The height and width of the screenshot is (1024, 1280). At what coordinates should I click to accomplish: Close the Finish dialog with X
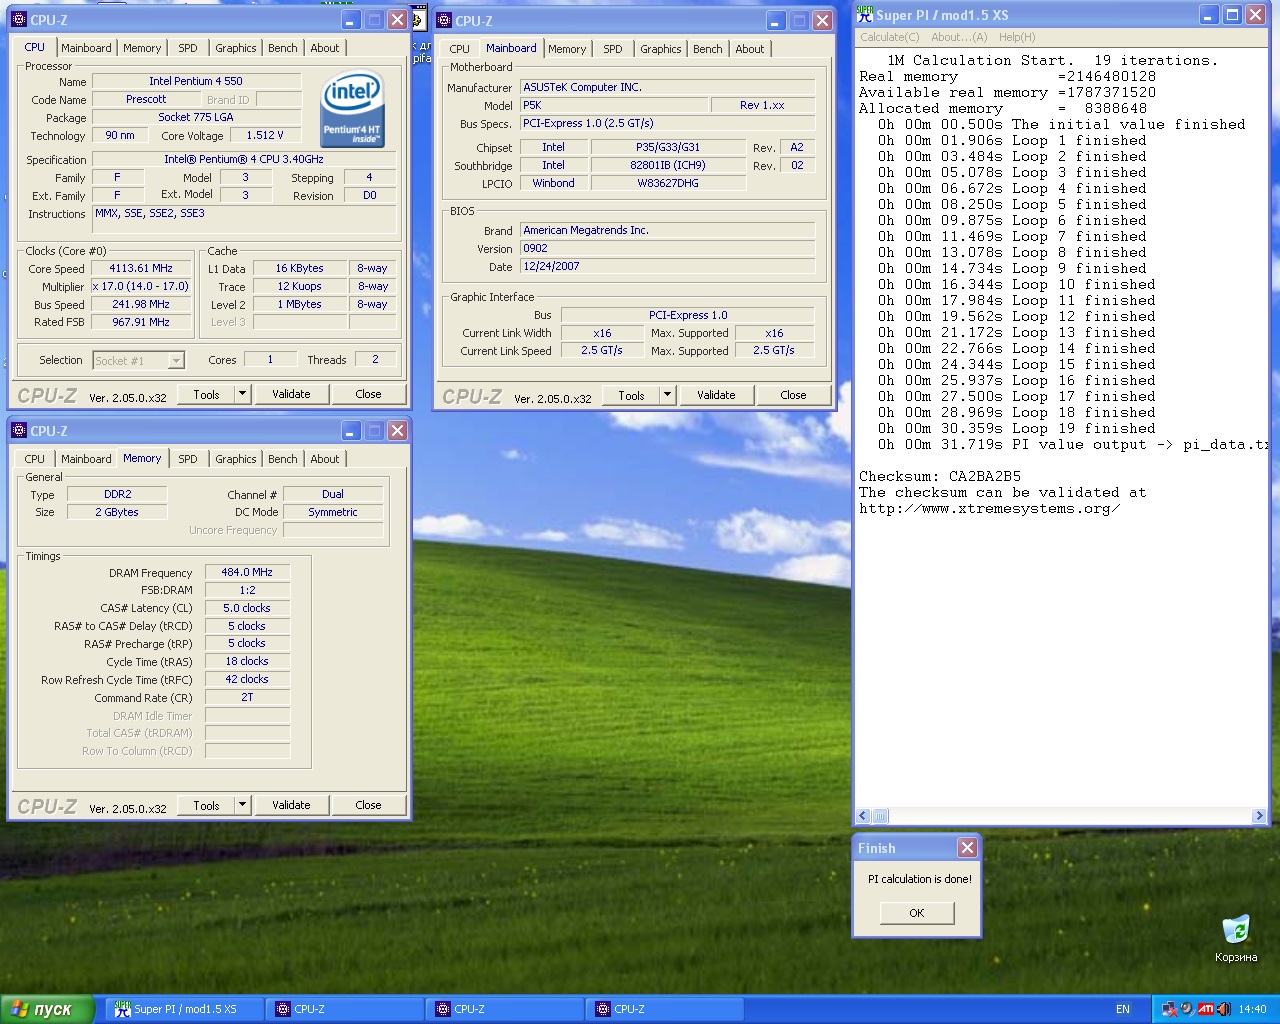[967, 848]
